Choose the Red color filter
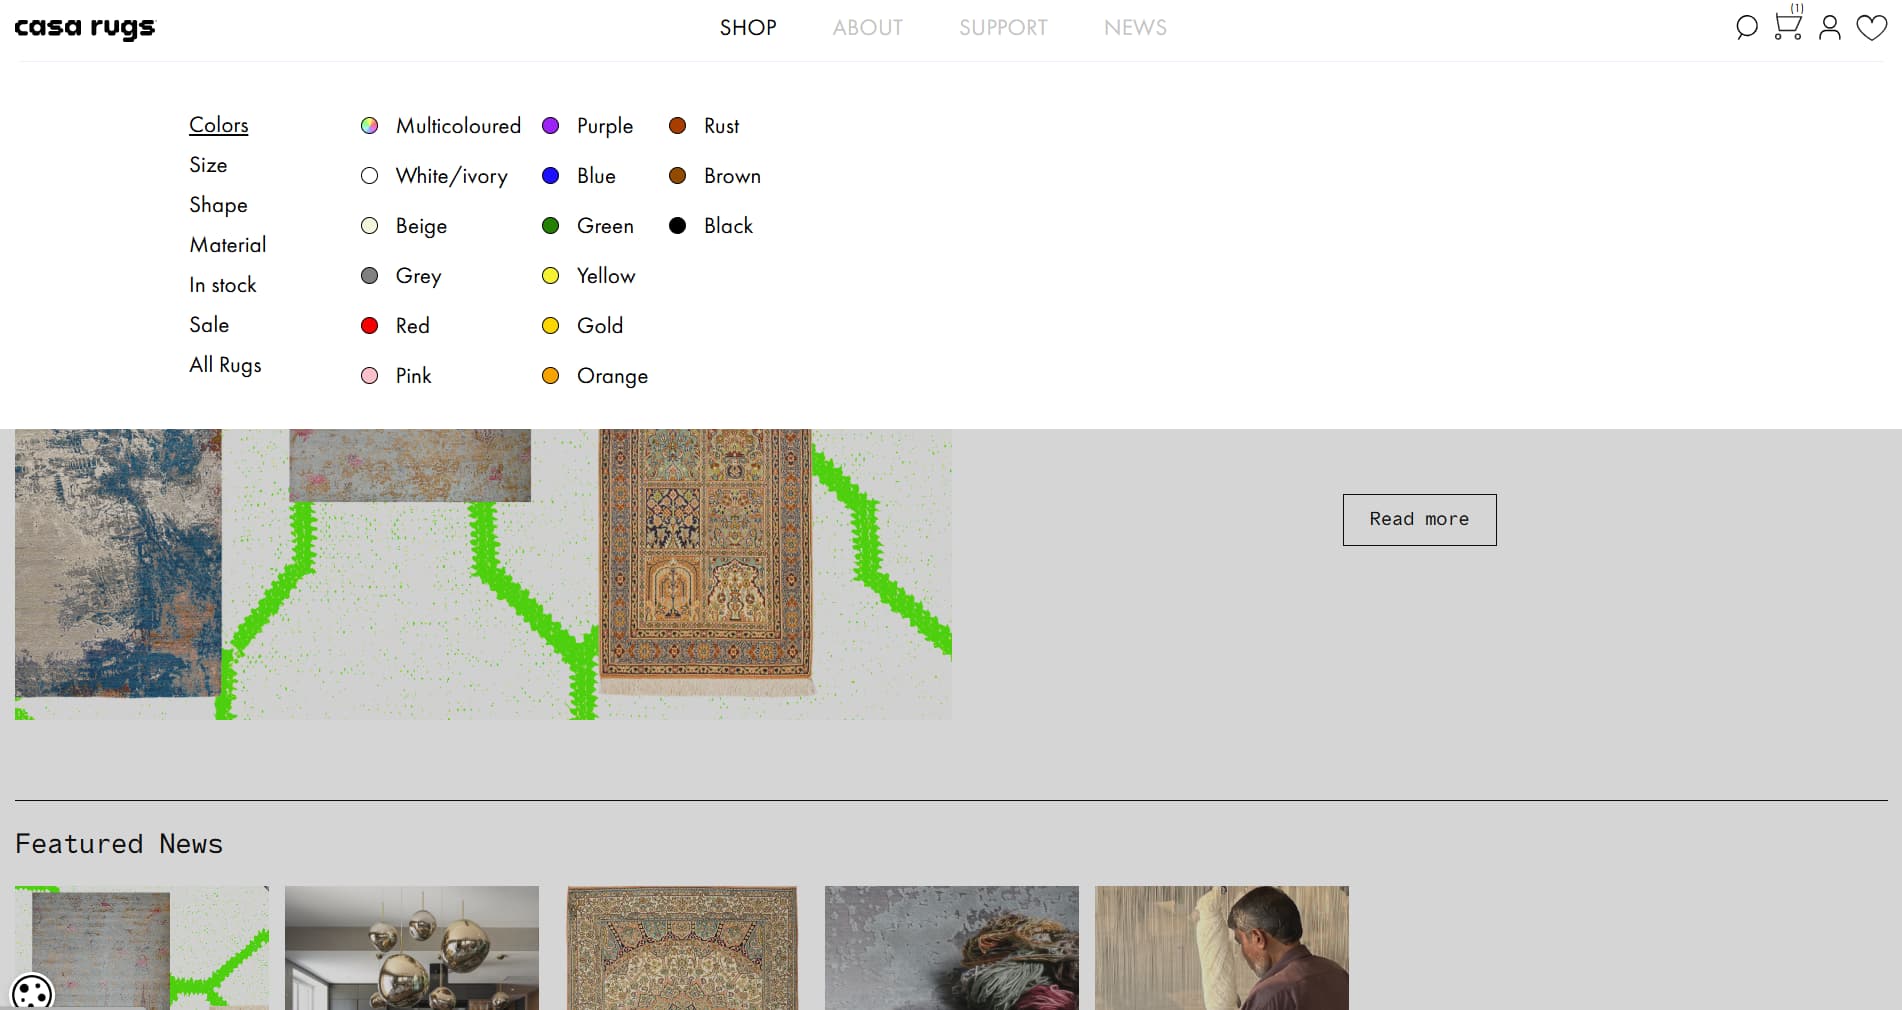 click(369, 326)
